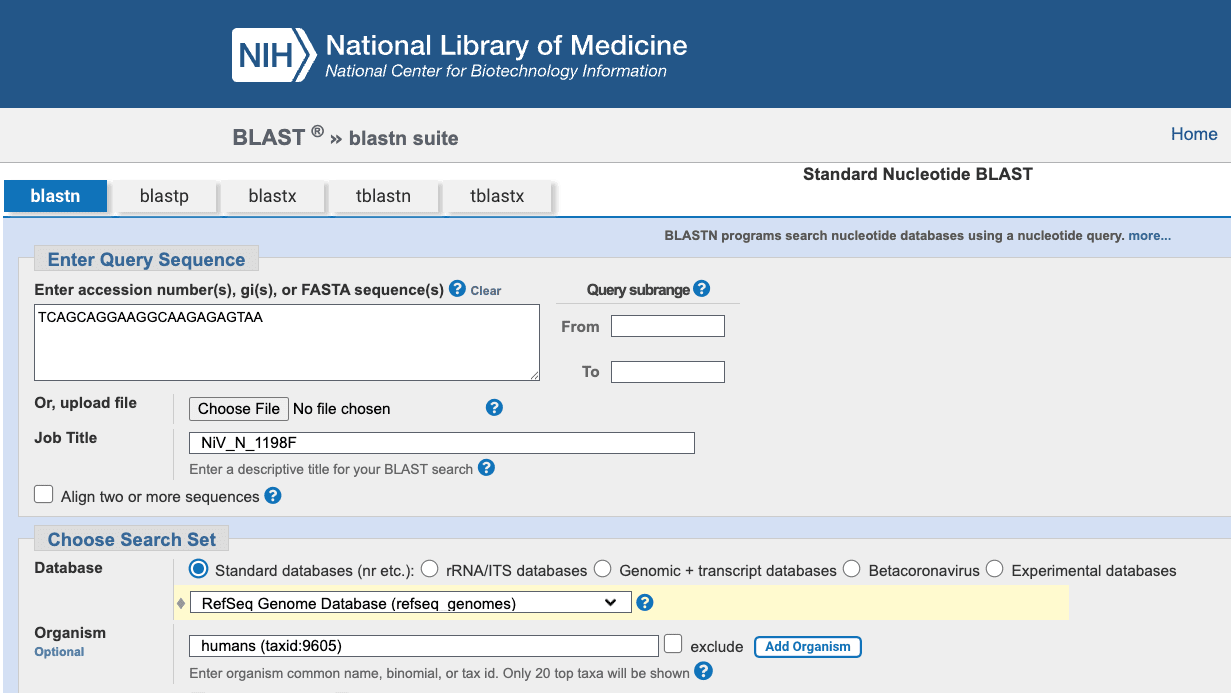Image resolution: width=1231 pixels, height=693 pixels.
Task: Open help icon for Align two sequences
Action: (272, 496)
